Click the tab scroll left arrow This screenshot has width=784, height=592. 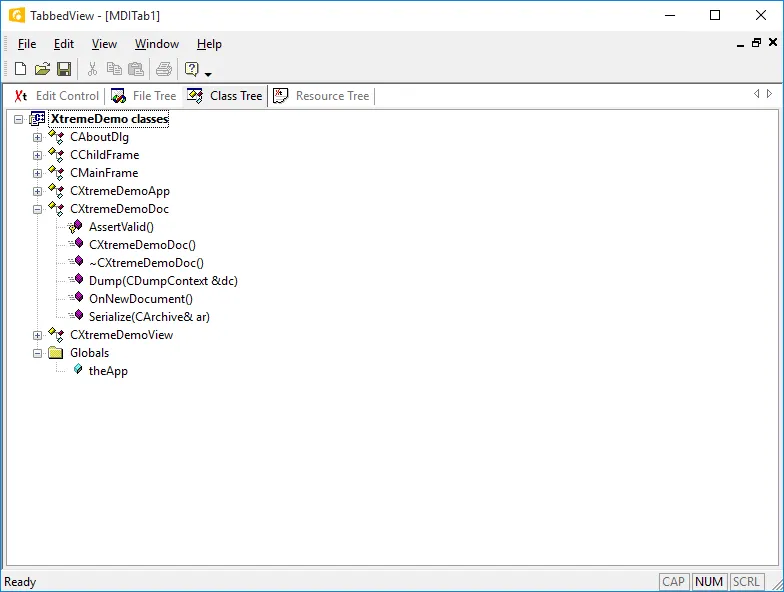(x=756, y=94)
